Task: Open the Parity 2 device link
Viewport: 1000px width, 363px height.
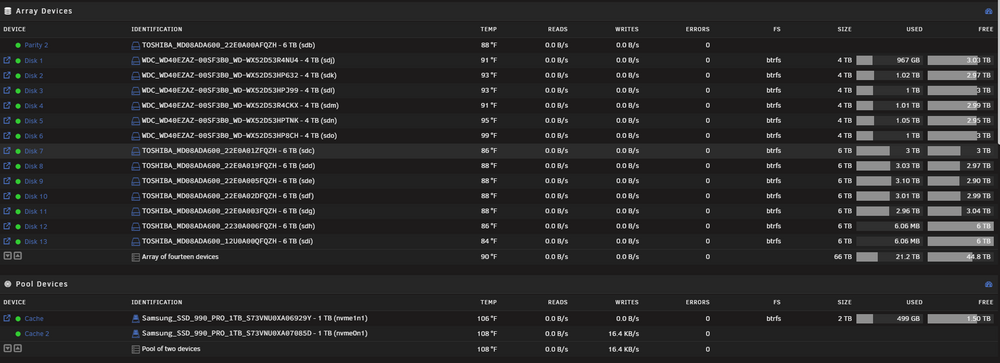Action: 36,45
